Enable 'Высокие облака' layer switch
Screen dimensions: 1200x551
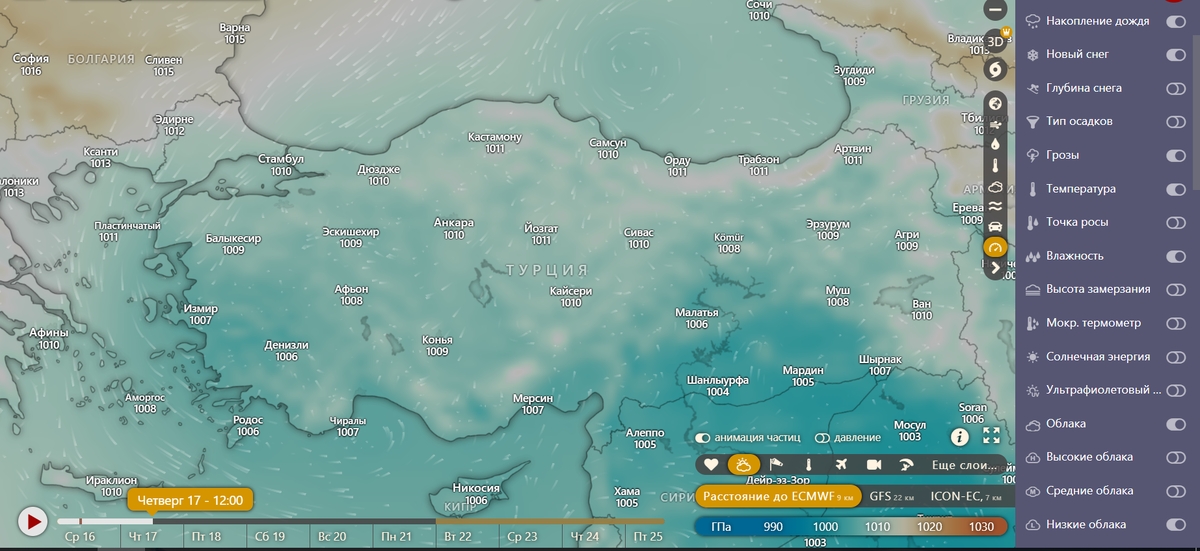pos(1176,457)
